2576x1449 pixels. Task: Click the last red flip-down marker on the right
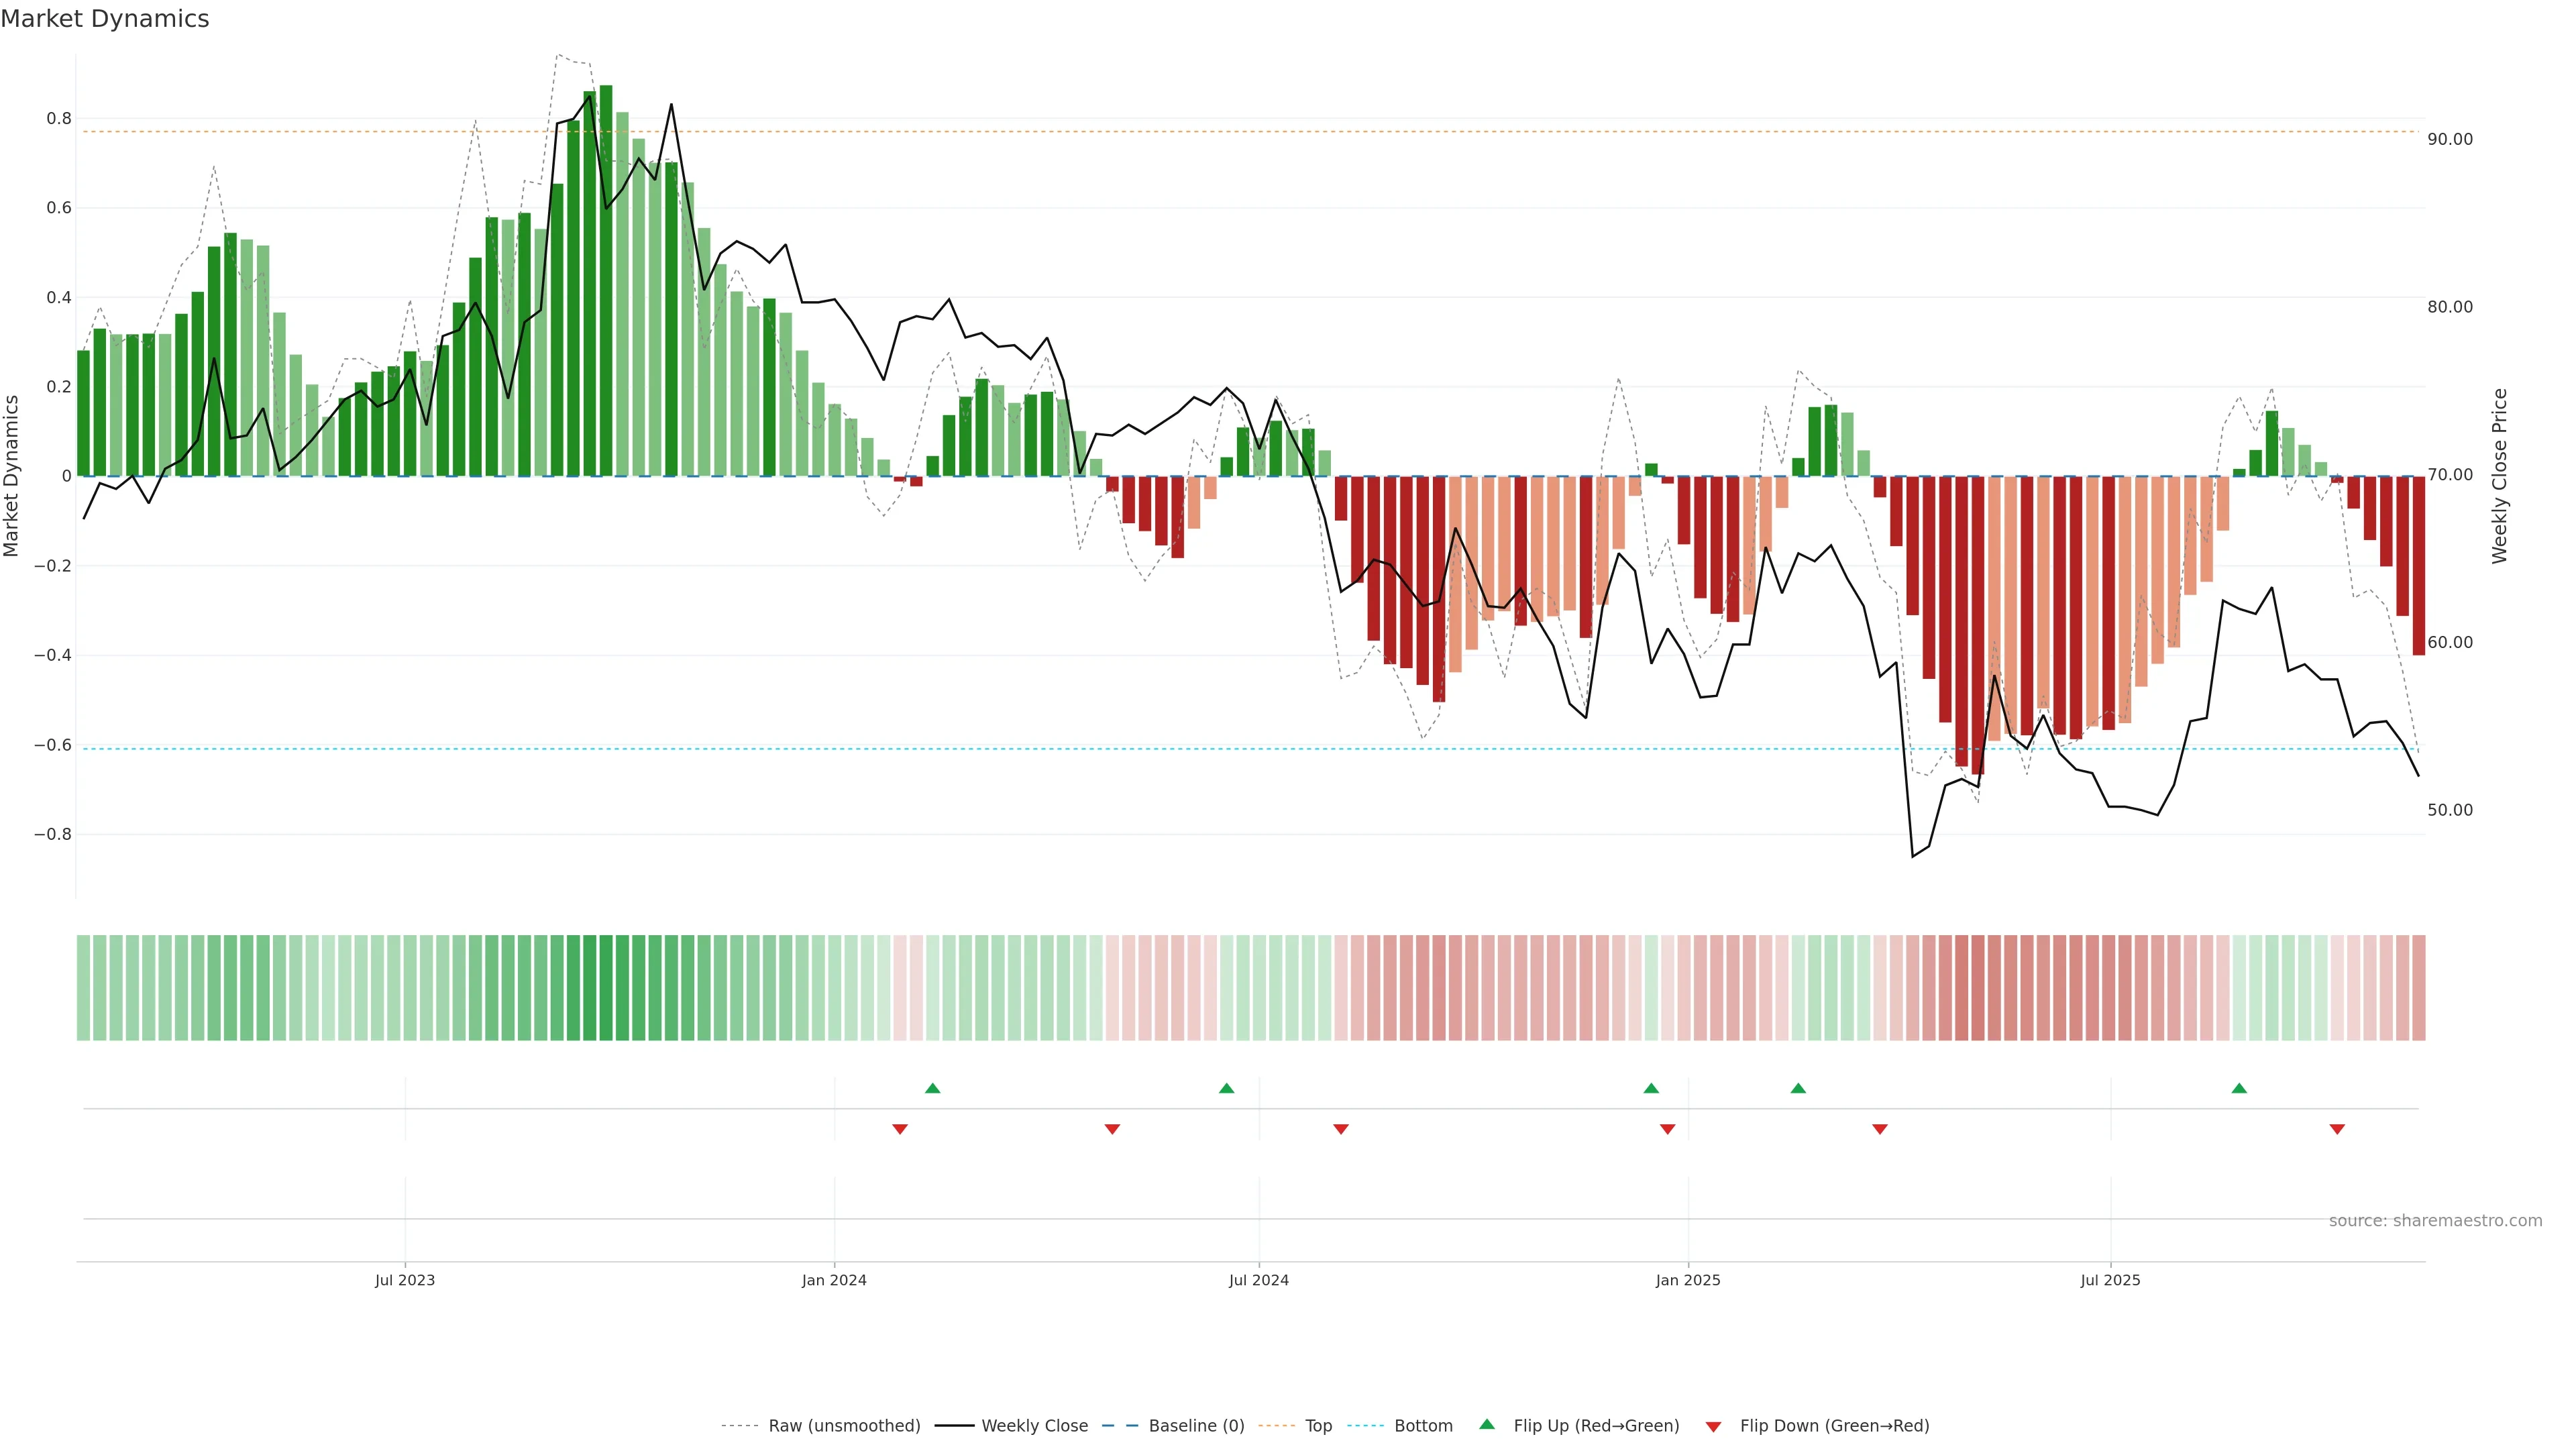coord(2337,1129)
